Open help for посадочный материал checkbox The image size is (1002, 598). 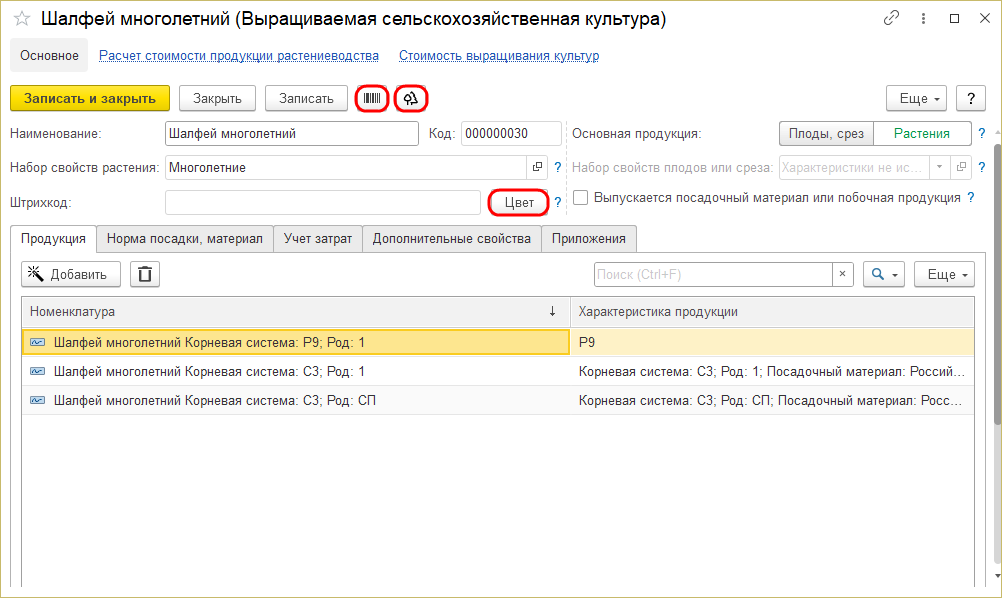click(x=971, y=197)
